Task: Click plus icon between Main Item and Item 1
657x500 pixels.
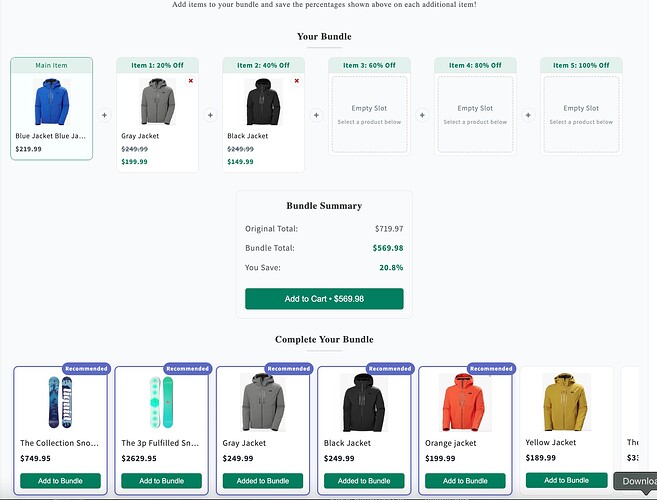Action: click(104, 115)
